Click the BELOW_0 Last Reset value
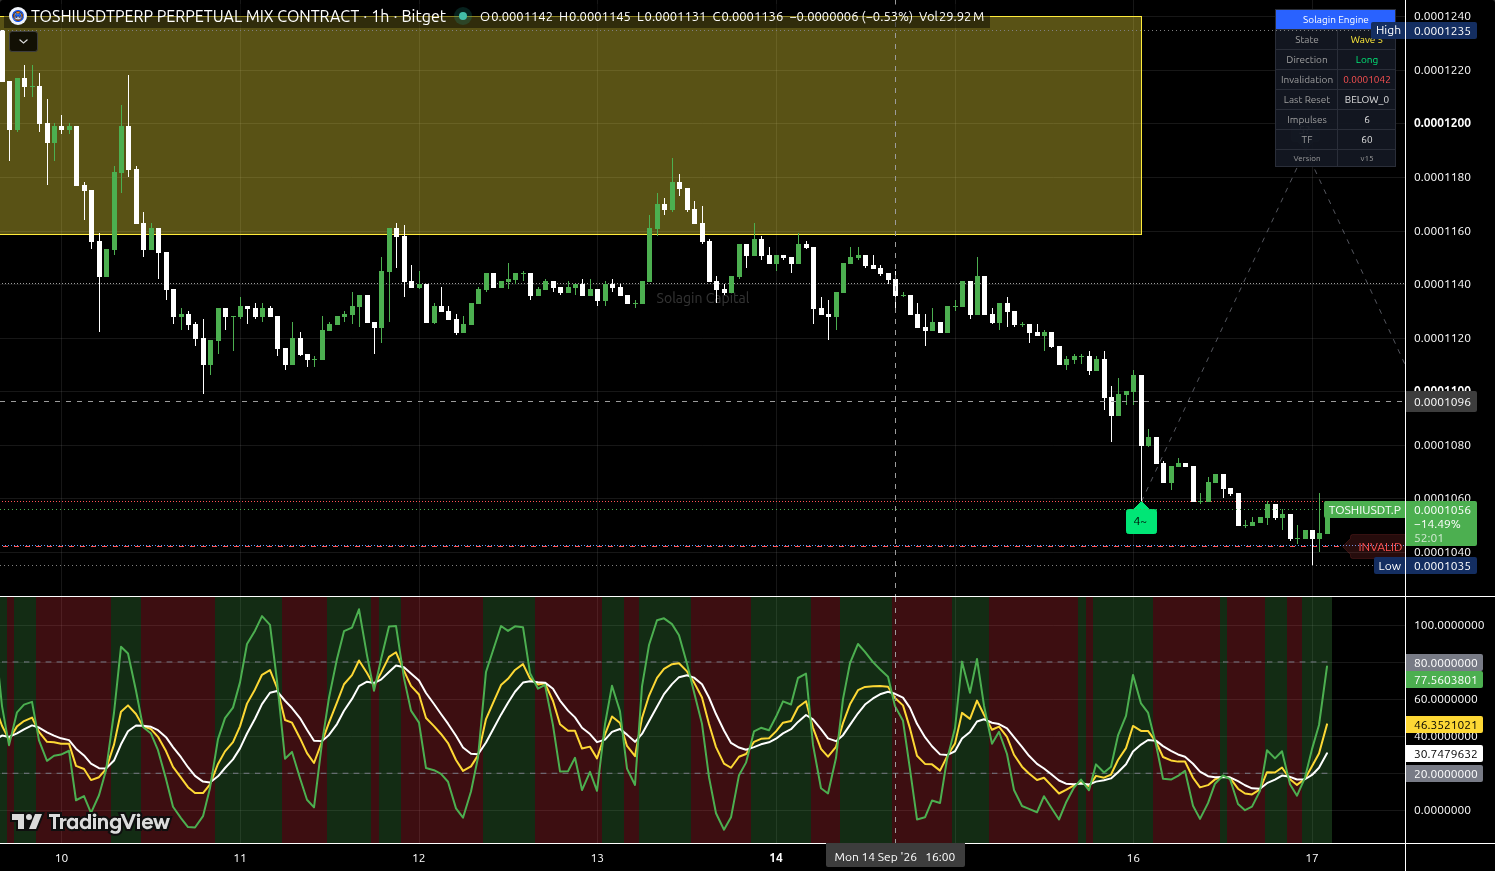The width and height of the screenshot is (1495, 871). (1366, 100)
